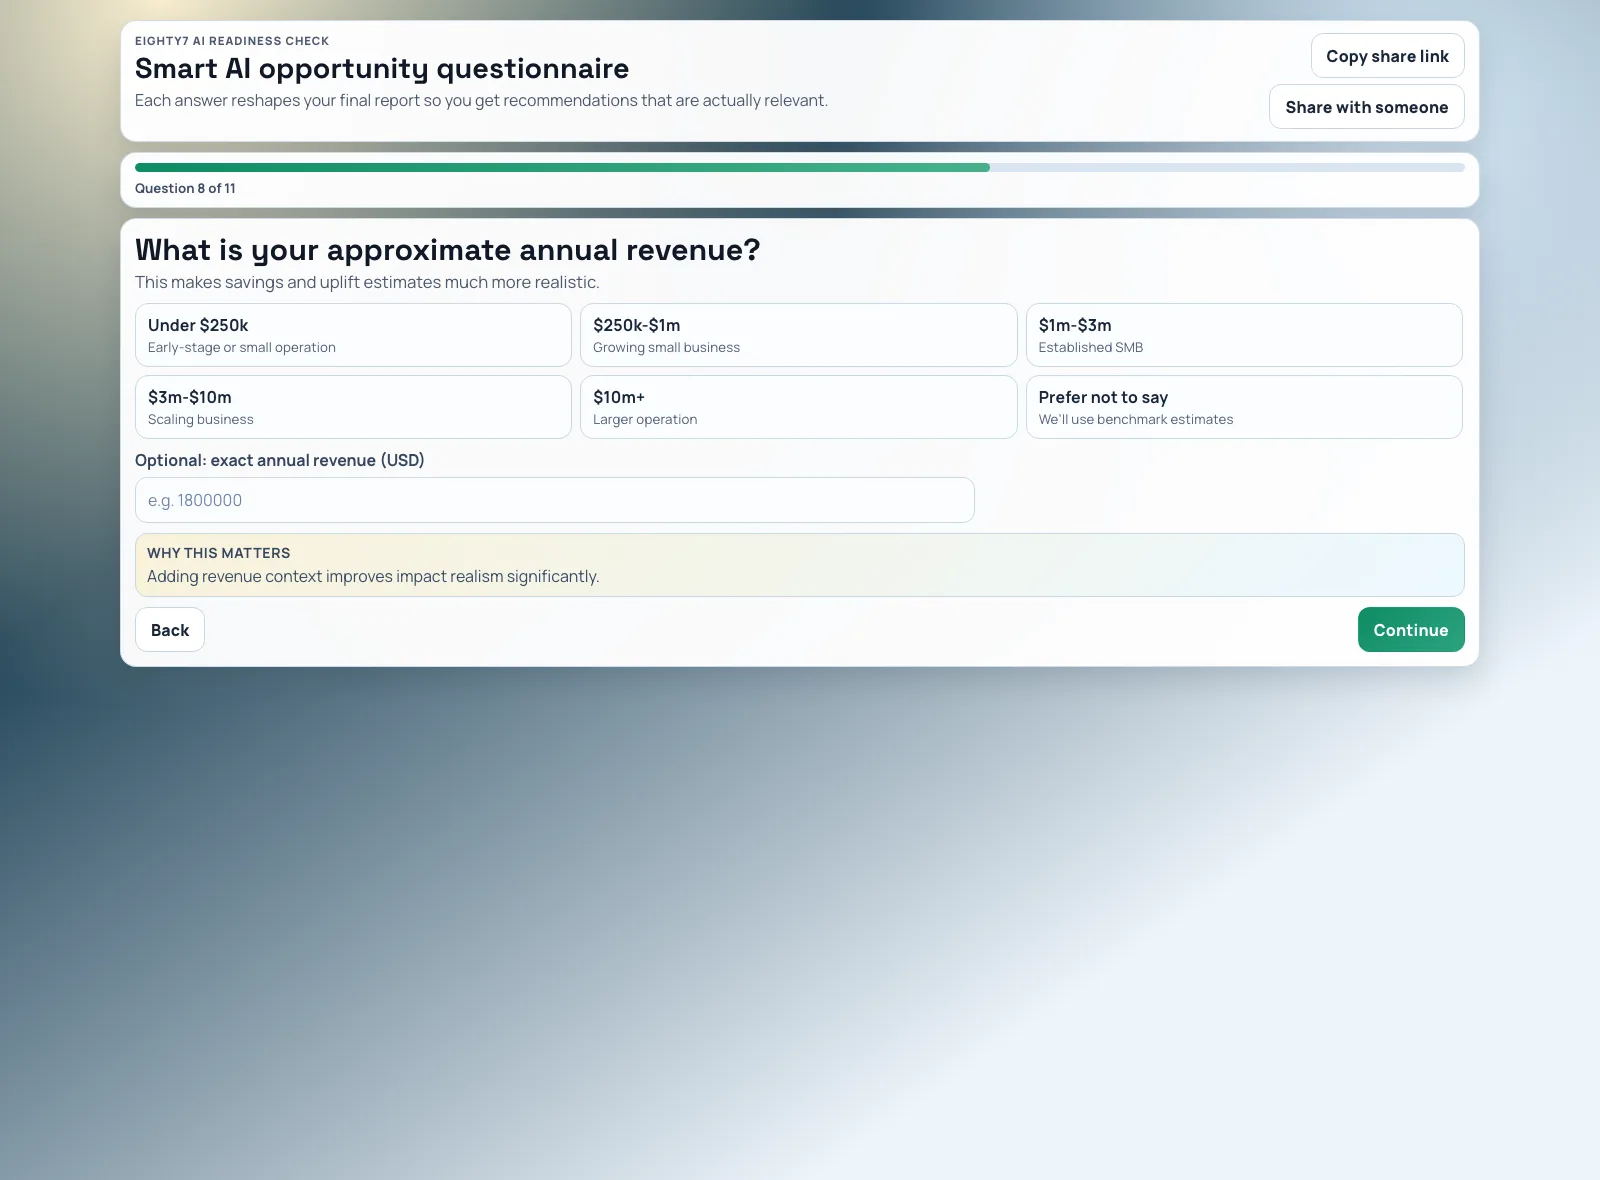The height and width of the screenshot is (1180, 1600).
Task: Click the savings and uplift estimates description text
Action: pos(367,282)
